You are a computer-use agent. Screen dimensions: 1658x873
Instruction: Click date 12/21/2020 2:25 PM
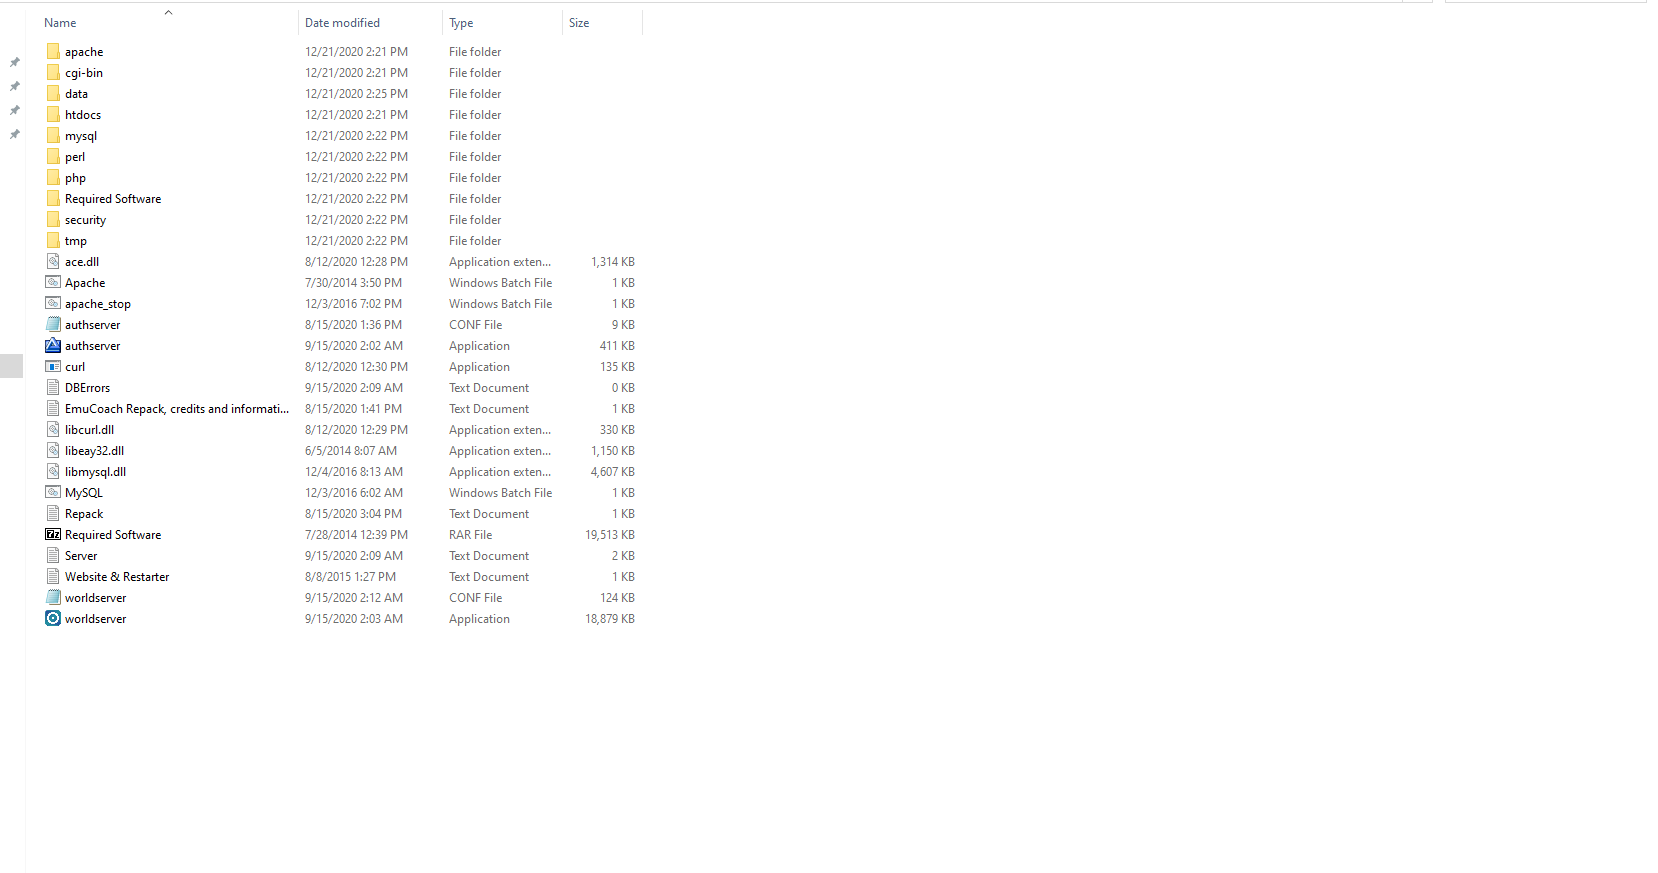(356, 93)
